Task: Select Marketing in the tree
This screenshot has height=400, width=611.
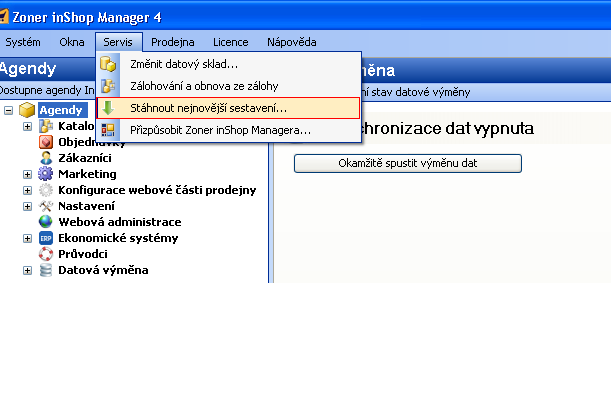Action: point(87,174)
